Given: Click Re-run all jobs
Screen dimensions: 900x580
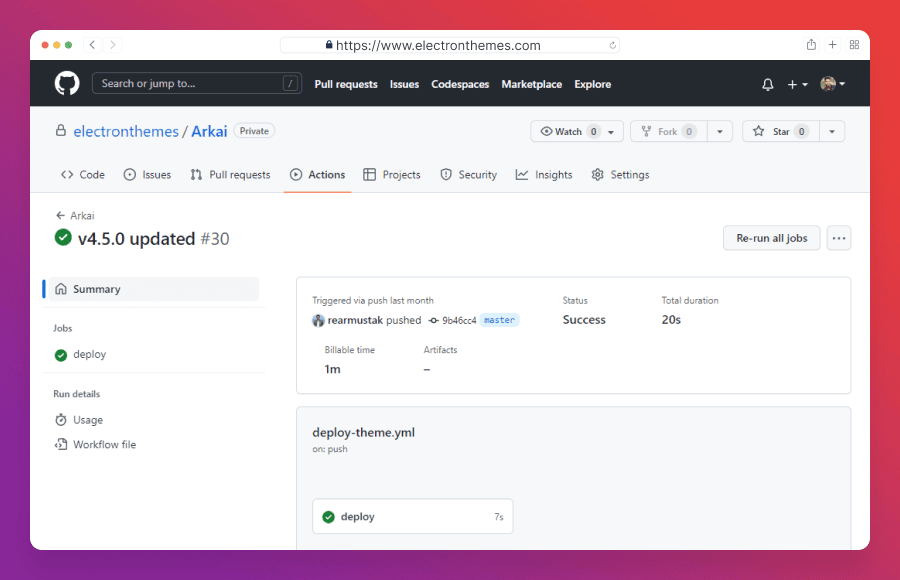Looking at the screenshot, I should click(771, 238).
